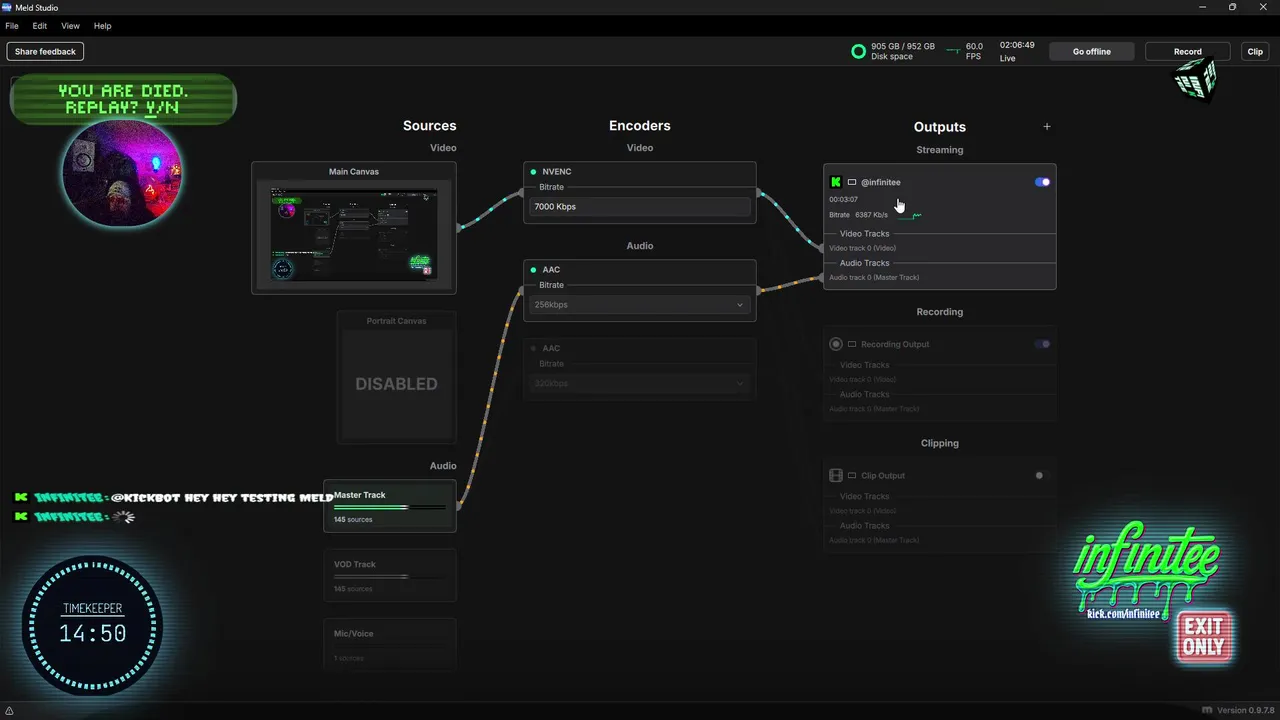Screen dimensions: 1280x720
Task: Click Video track 0 (Video) in Recording Output
Action: 863,380
